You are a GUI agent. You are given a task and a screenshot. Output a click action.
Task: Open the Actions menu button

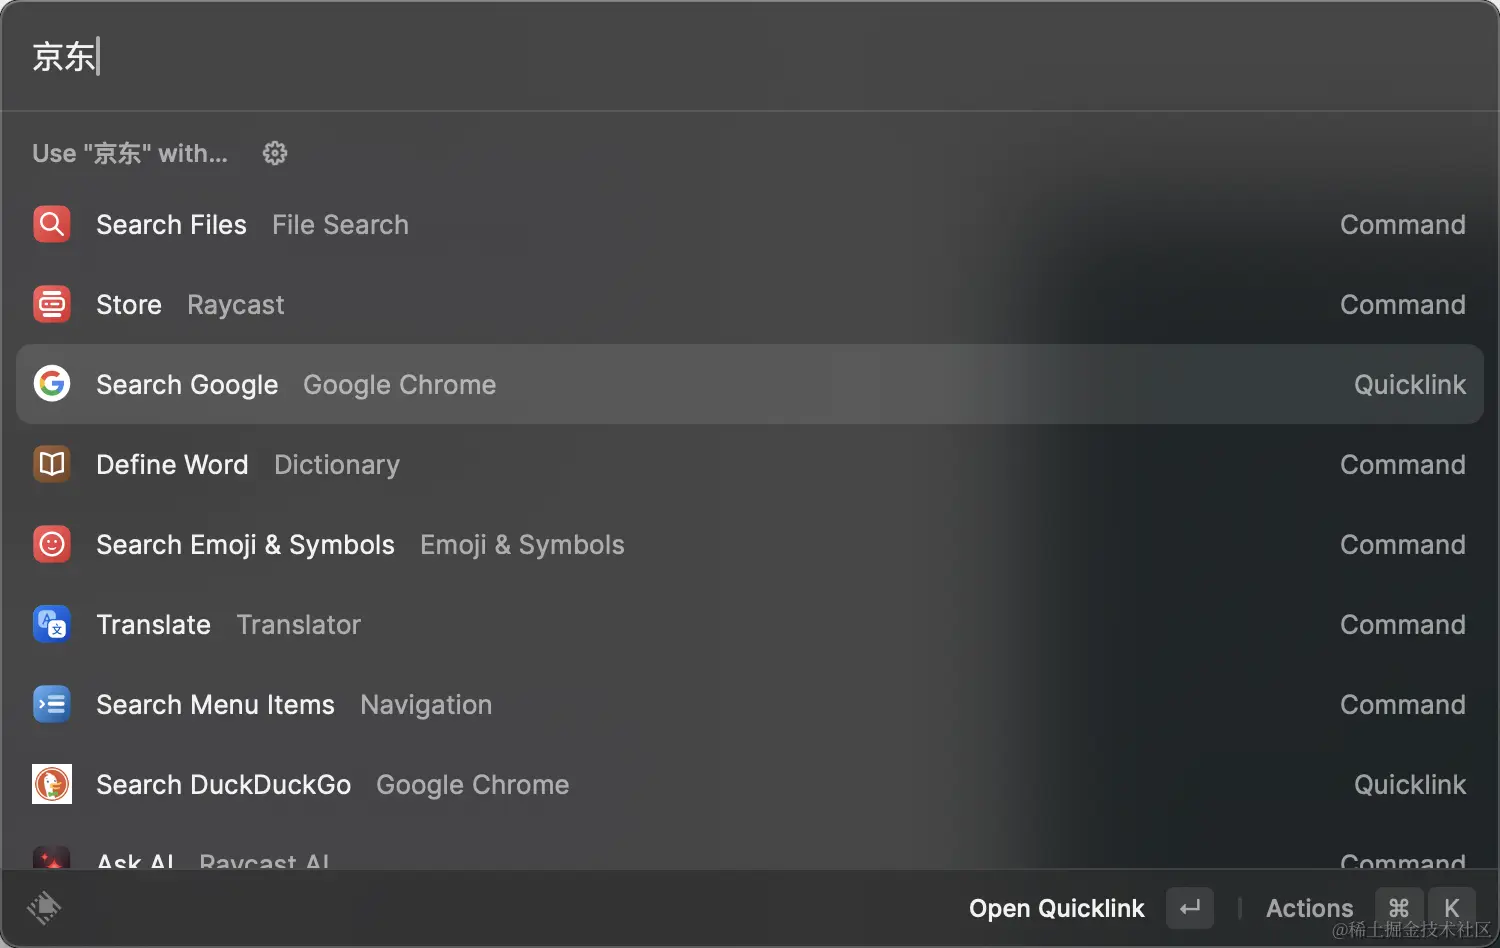point(1309,908)
